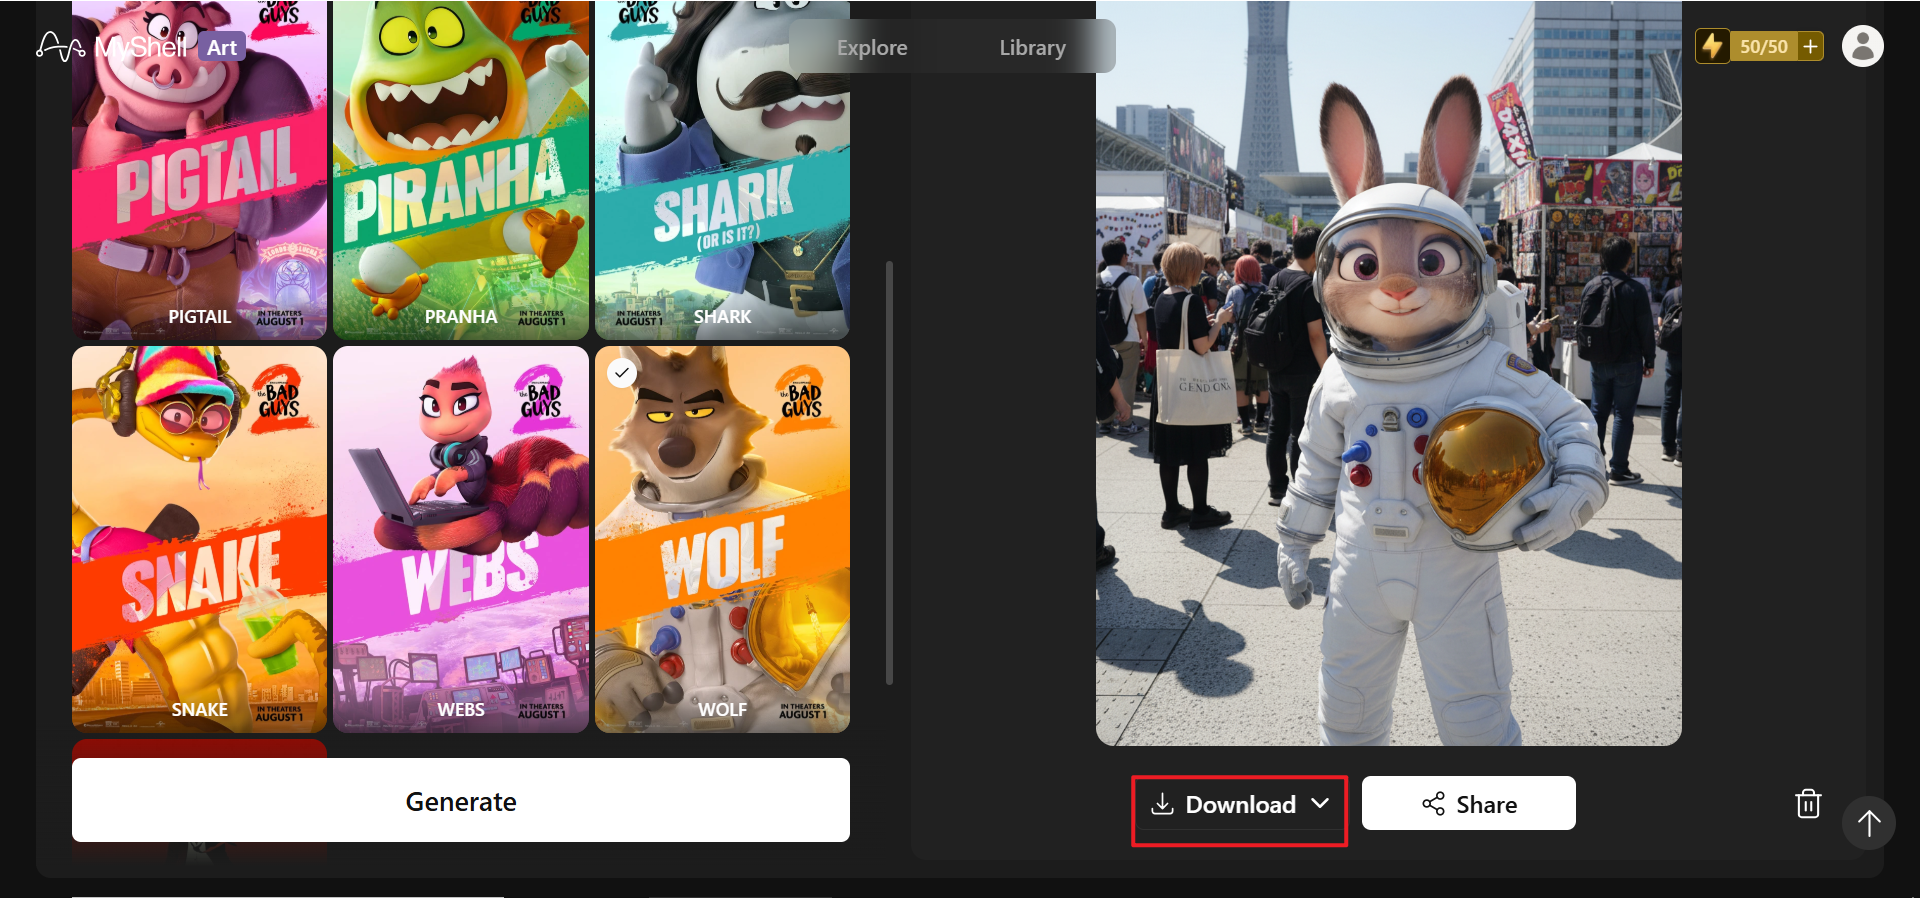Screen dimensions: 1920x898
Task: Click the template list scrollbar
Action: 889,473
